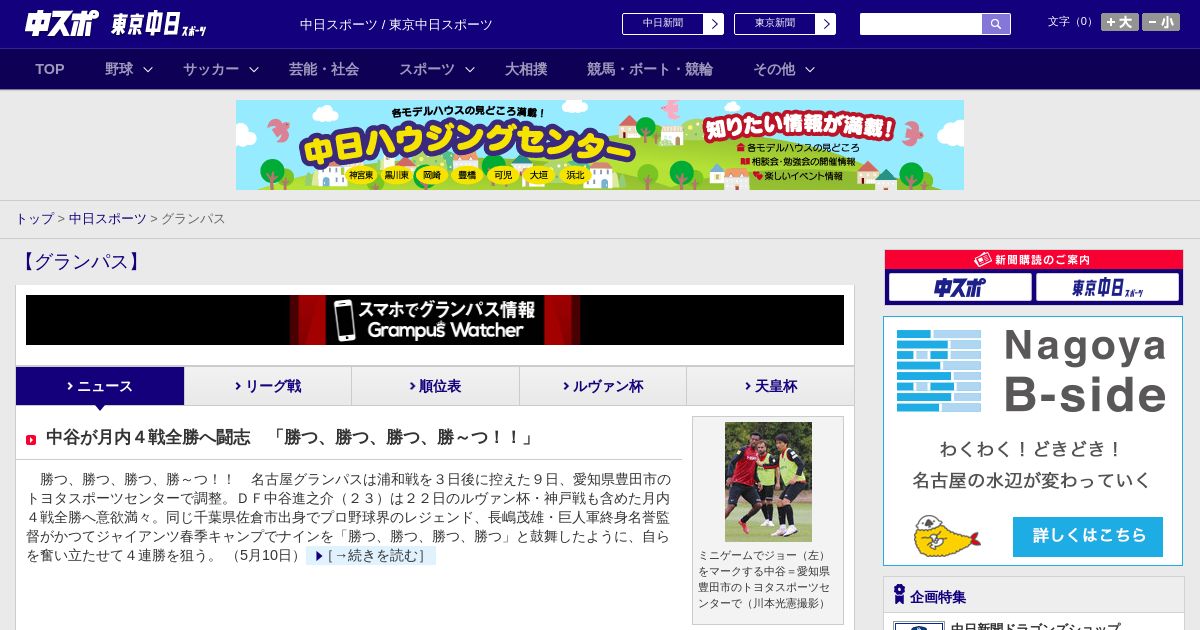Expand the スポーツ dropdown chevron

[x=470, y=69]
